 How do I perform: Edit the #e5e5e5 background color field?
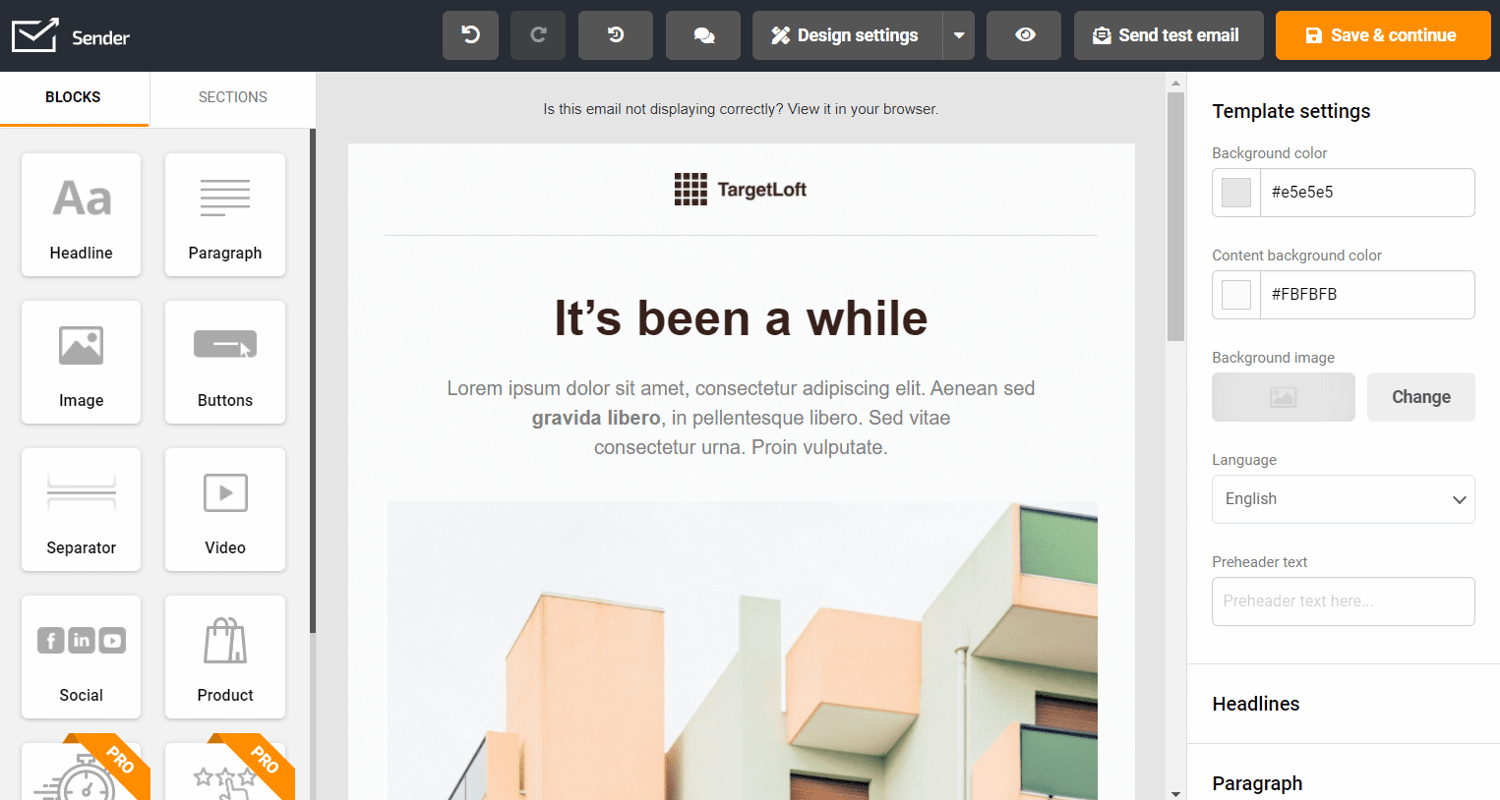[x=1367, y=192]
